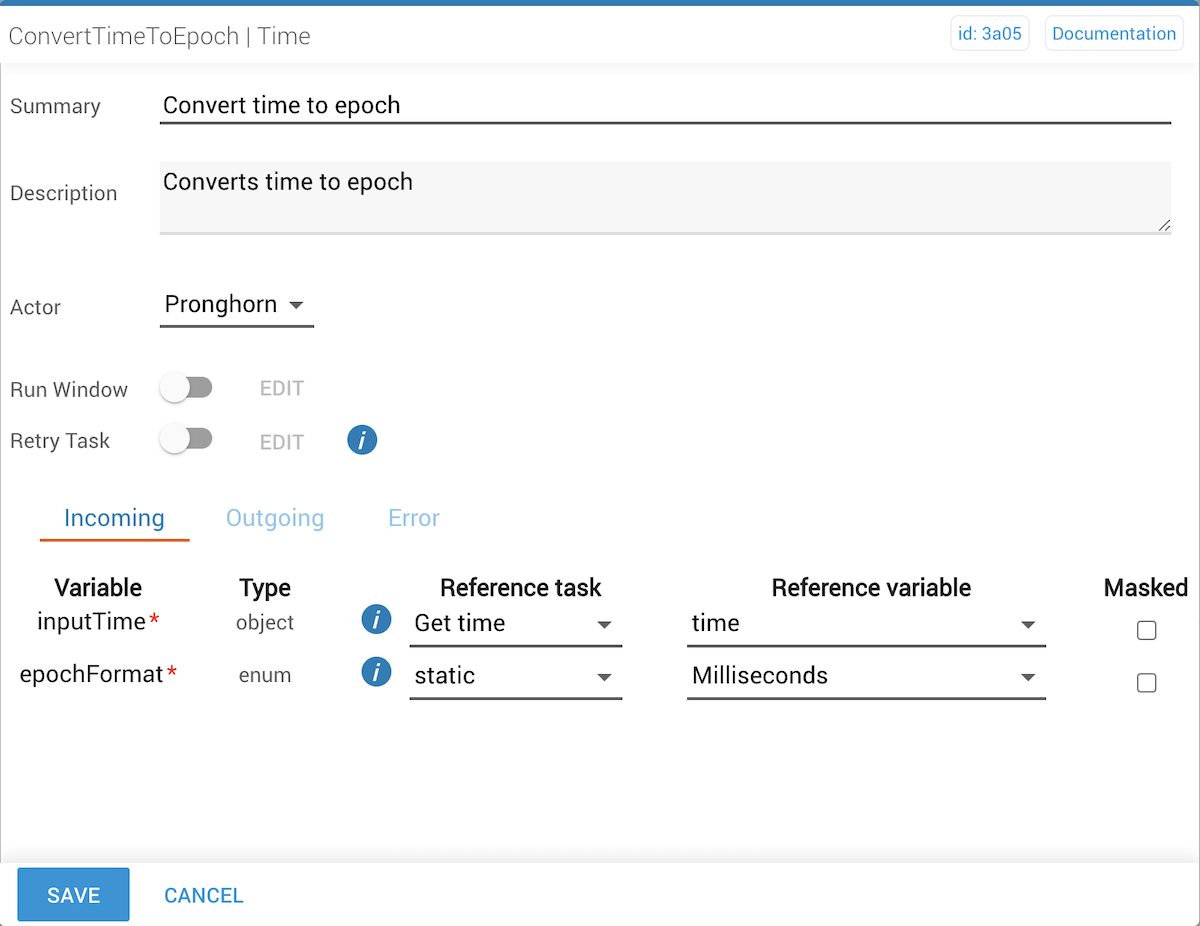Open the time reference variable dropdown
The height and width of the screenshot is (926, 1200).
[x=865, y=624]
